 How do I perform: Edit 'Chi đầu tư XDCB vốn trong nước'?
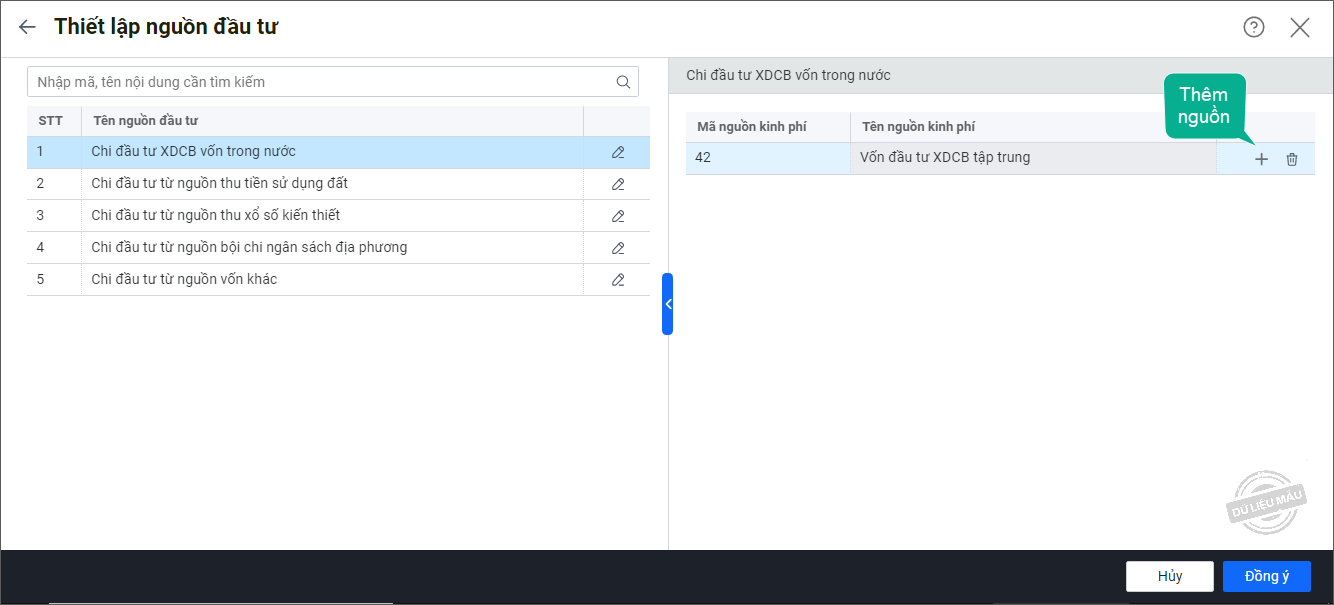coord(617,152)
